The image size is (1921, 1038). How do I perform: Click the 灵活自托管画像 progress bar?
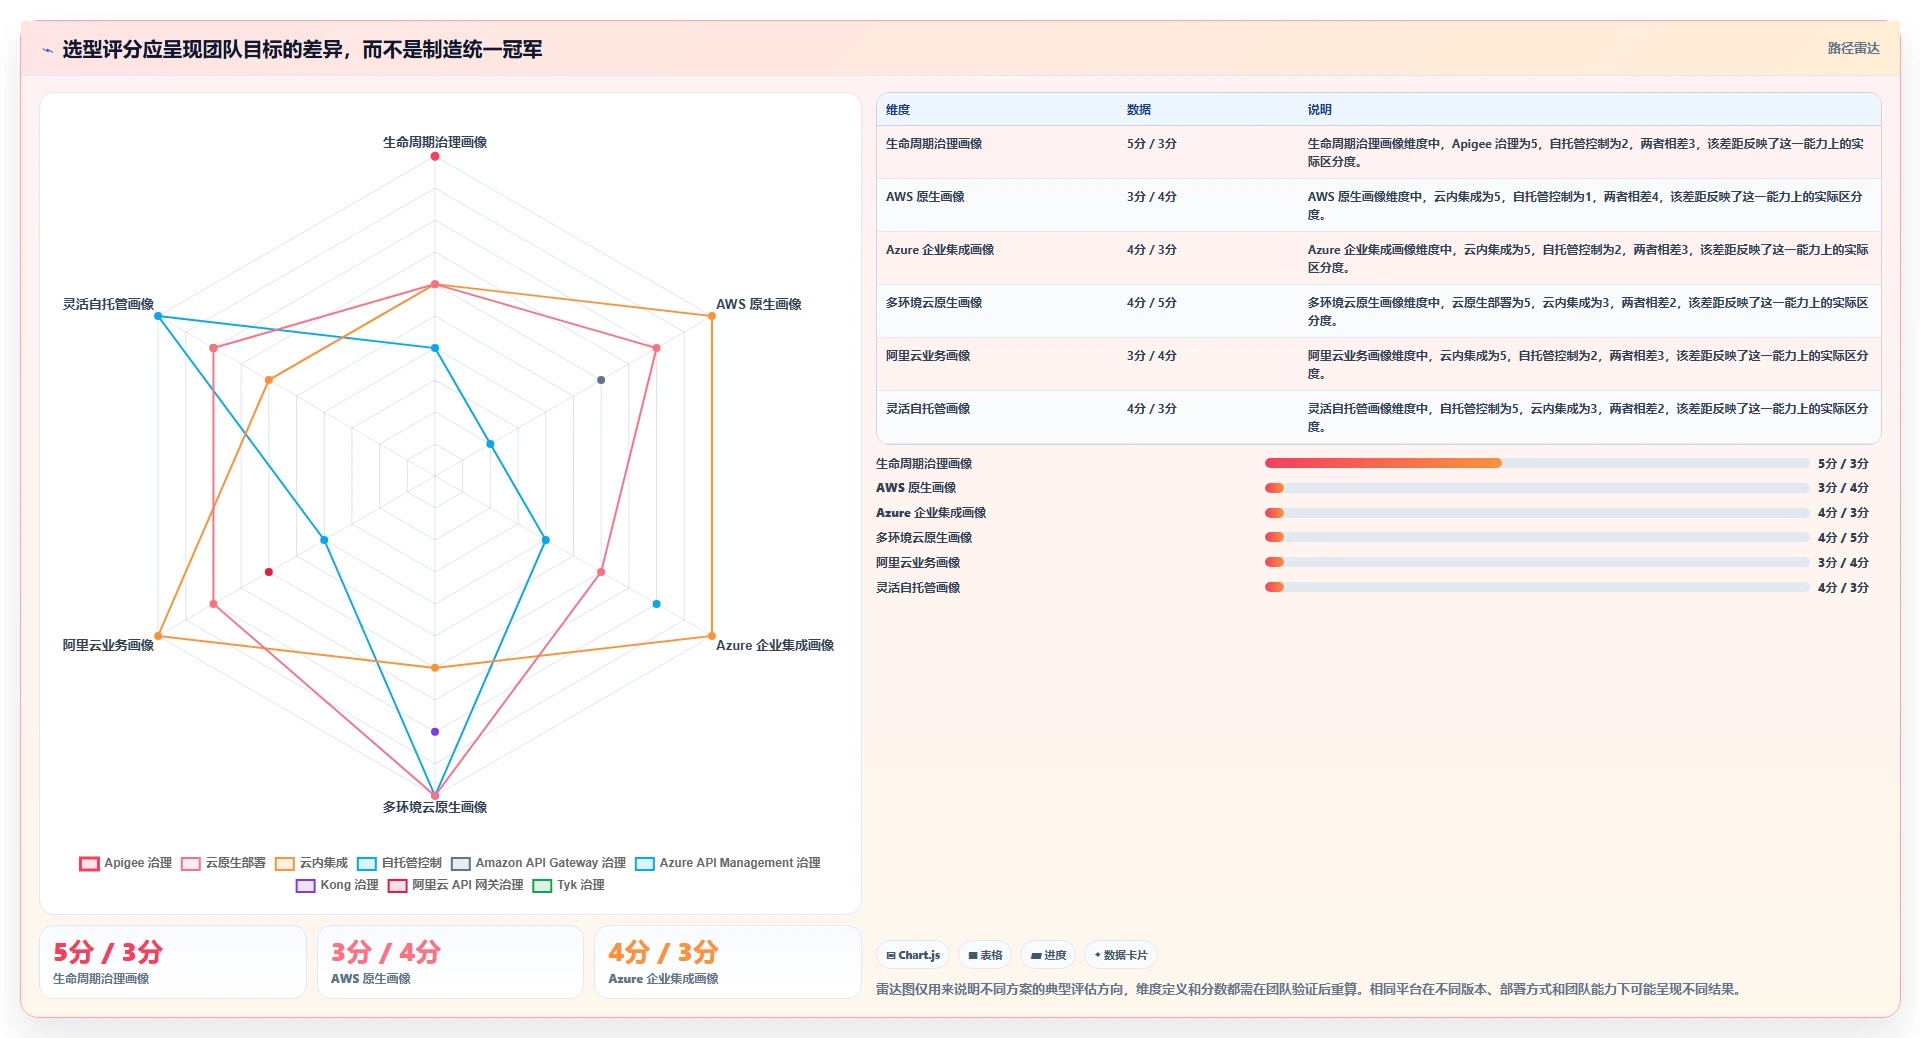(x=1537, y=587)
